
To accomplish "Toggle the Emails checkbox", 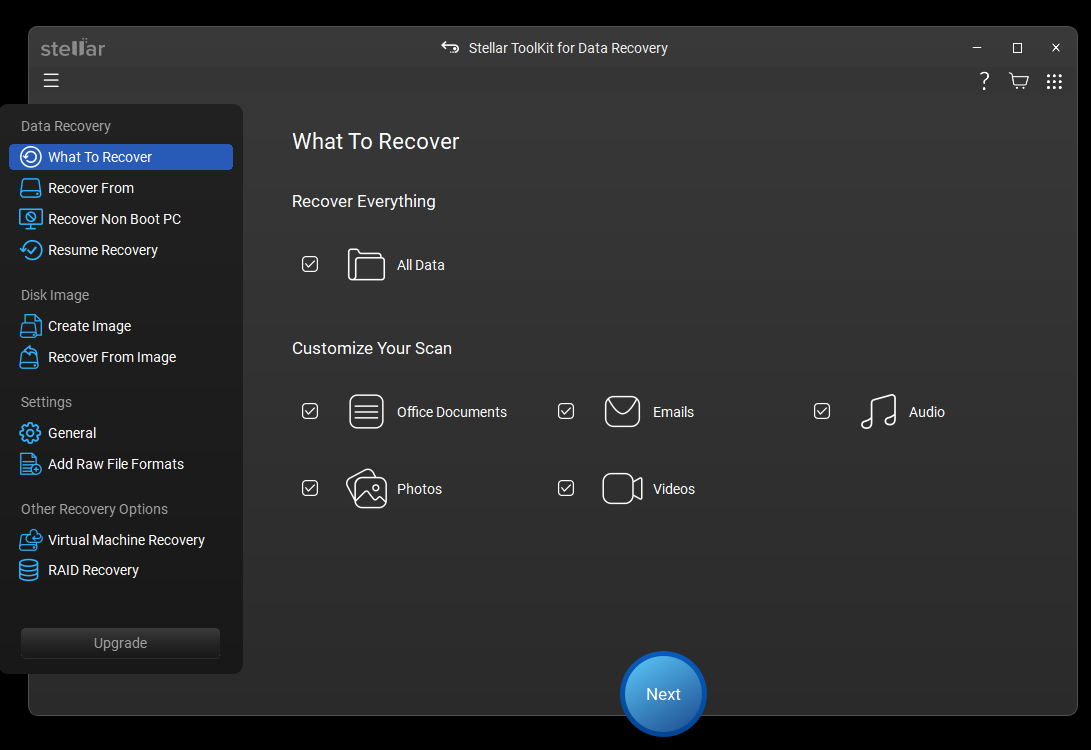I will click(x=566, y=411).
